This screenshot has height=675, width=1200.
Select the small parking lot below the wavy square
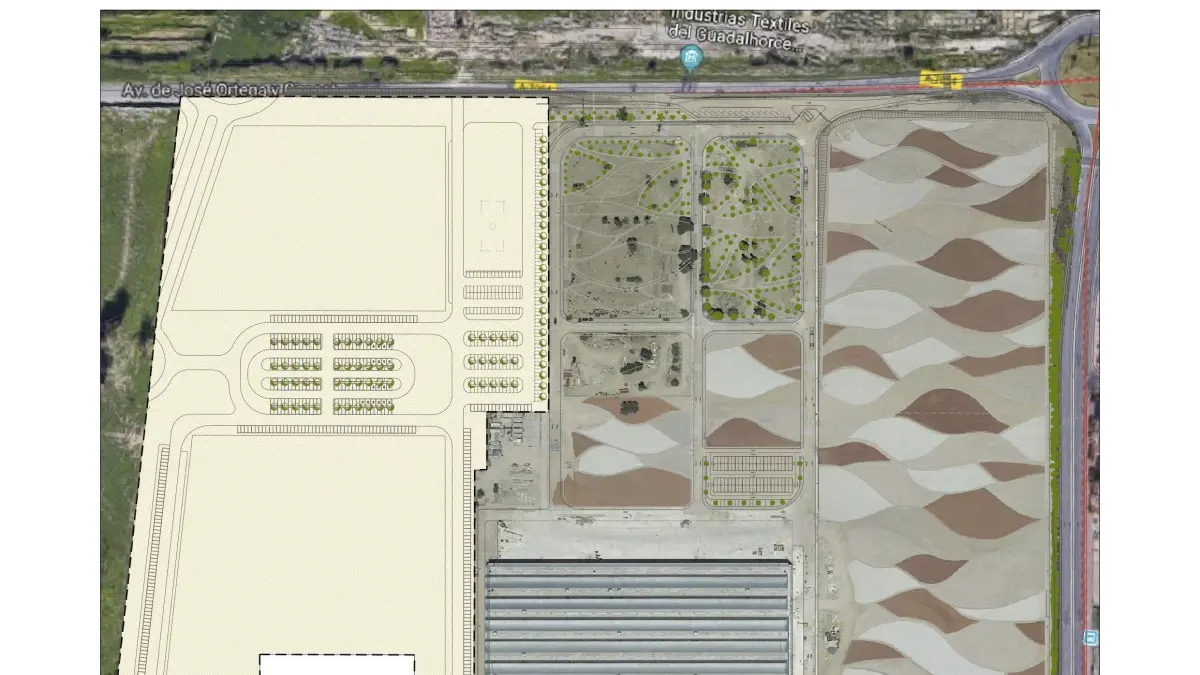coord(753,477)
